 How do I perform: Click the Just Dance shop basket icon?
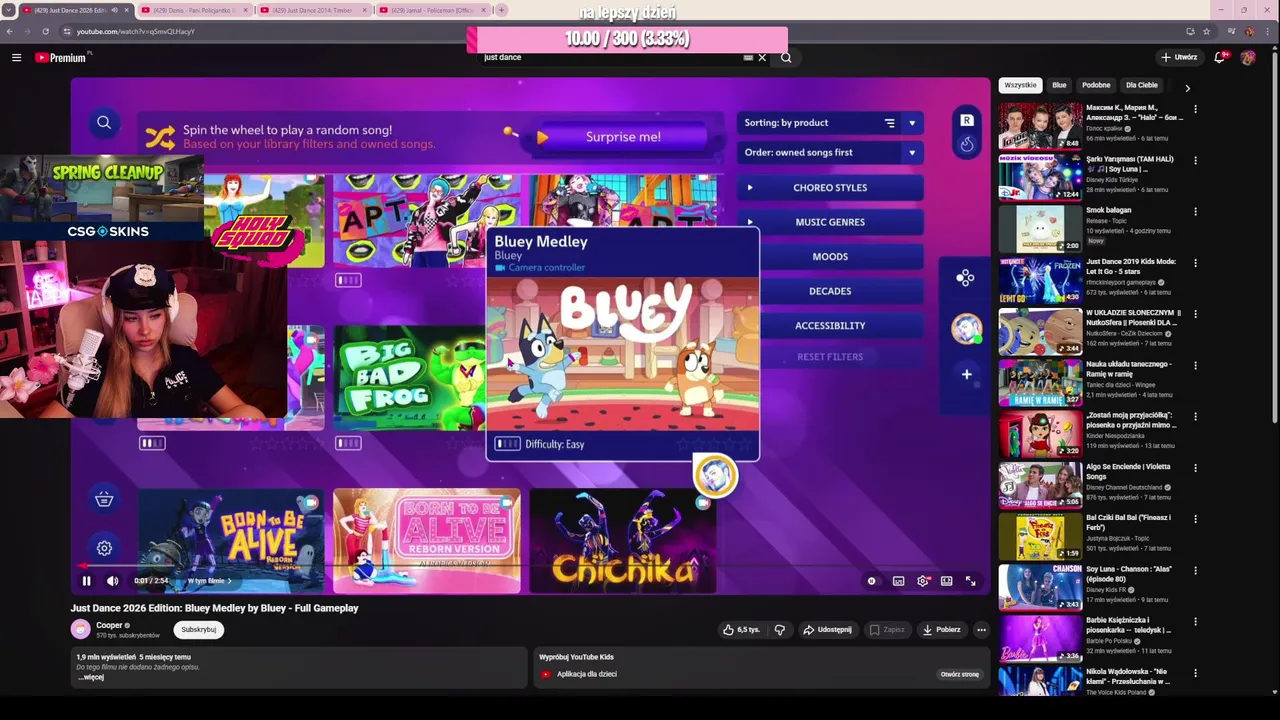pos(104,499)
